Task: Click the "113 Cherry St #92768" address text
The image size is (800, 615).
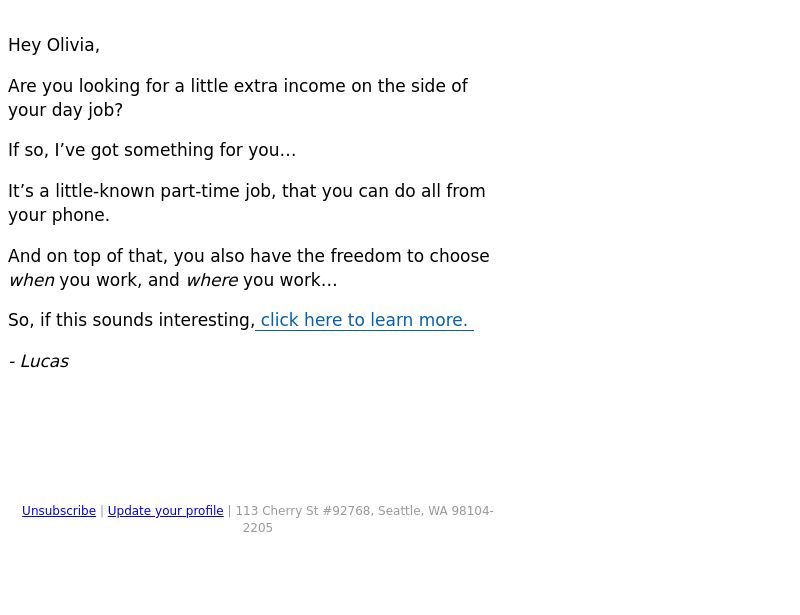Action: [305, 511]
